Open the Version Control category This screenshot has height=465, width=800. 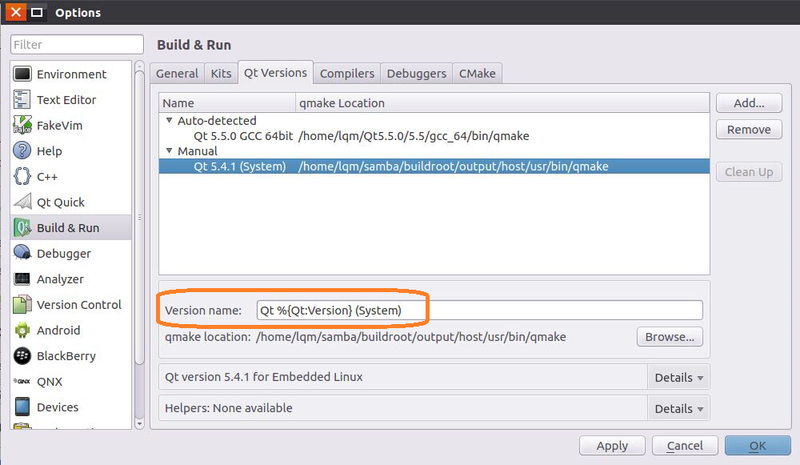point(79,304)
